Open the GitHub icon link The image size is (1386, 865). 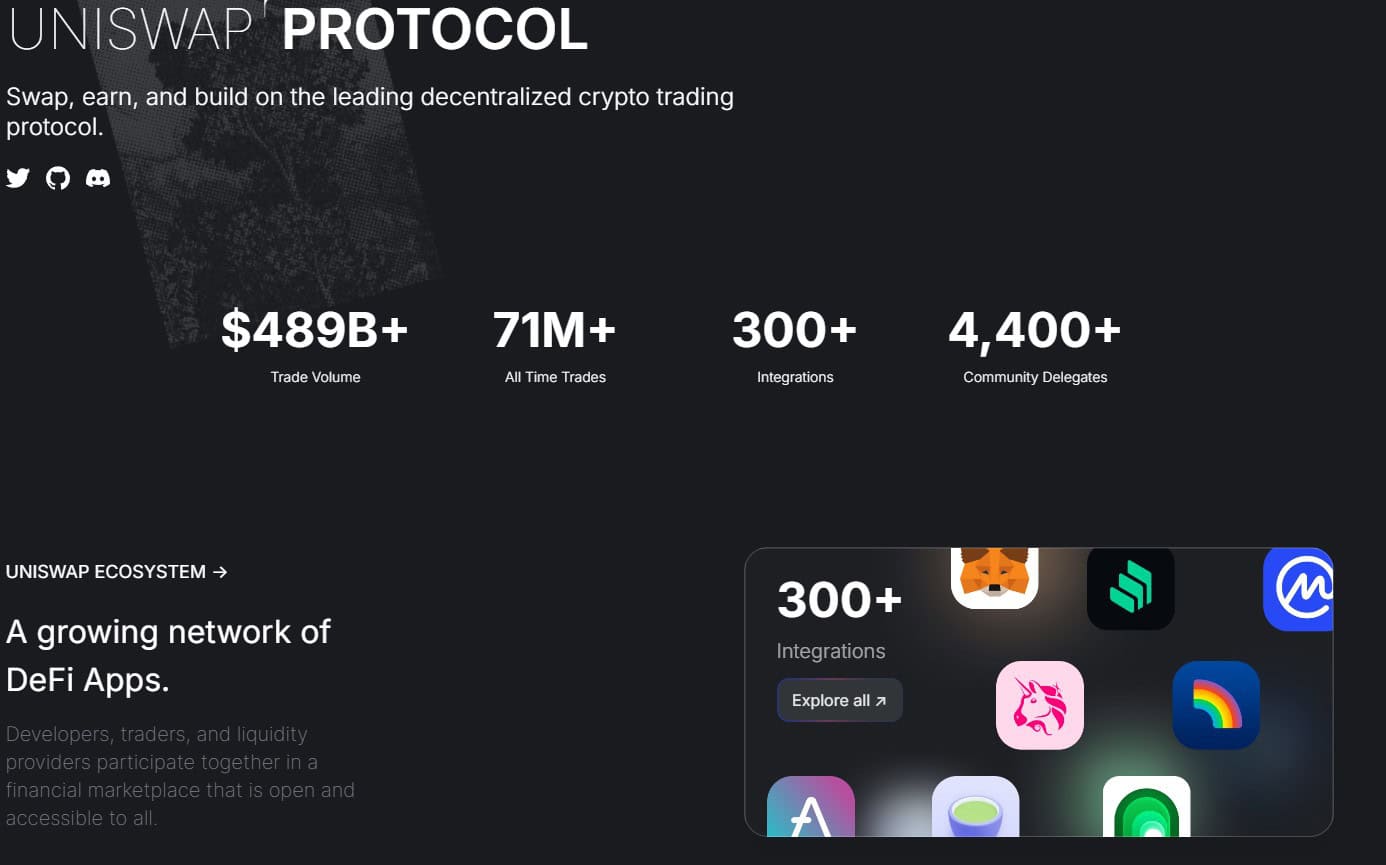[x=58, y=178]
